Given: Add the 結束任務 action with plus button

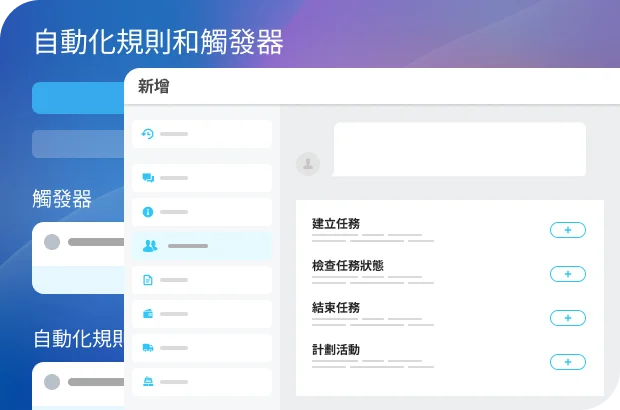Looking at the screenshot, I should [568, 318].
